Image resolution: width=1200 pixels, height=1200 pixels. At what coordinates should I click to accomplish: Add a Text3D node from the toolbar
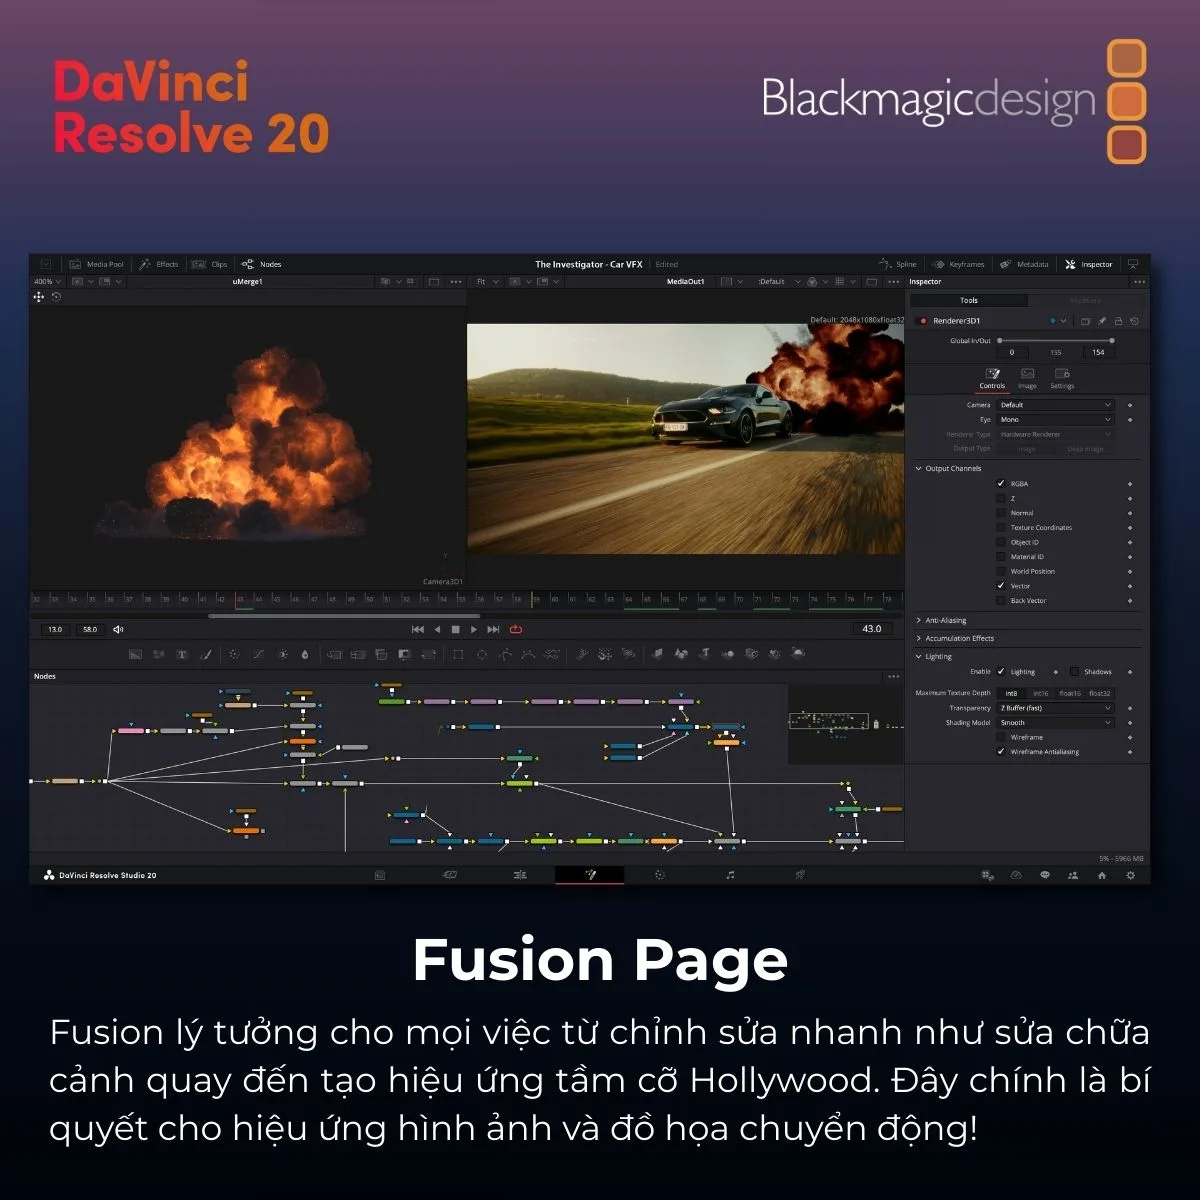(x=704, y=654)
